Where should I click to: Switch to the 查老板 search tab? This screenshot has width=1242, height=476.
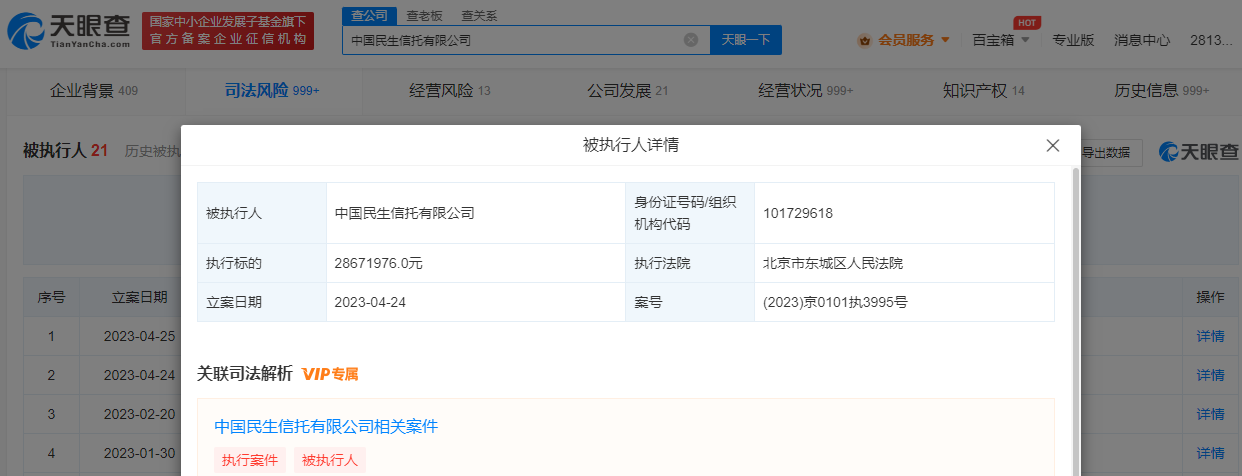425,16
